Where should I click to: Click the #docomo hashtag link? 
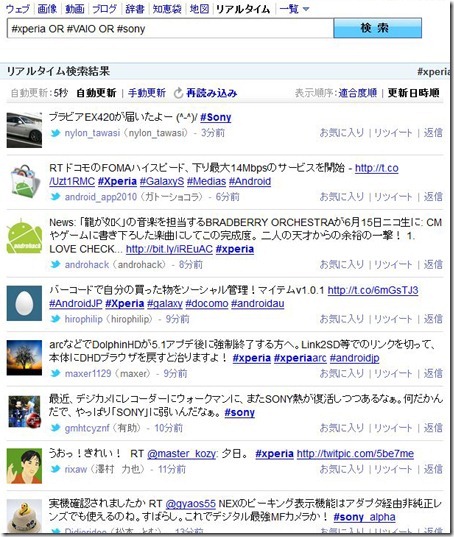[207, 304]
